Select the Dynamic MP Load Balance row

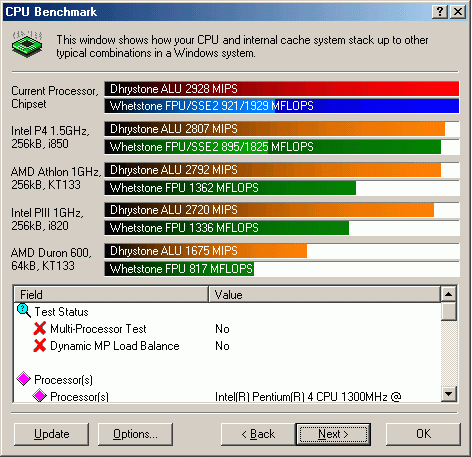[x=227, y=346]
